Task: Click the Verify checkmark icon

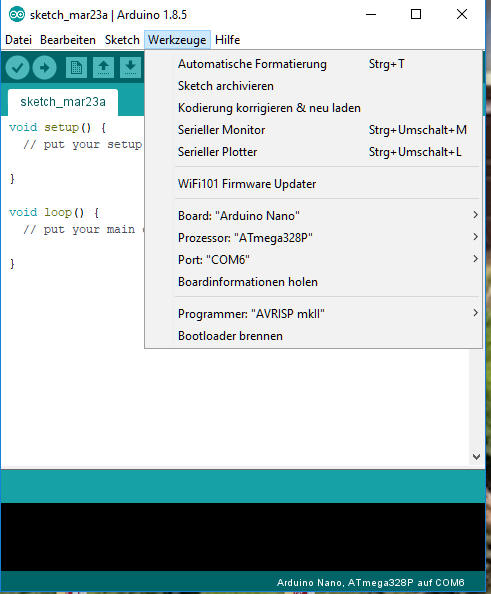Action: tap(17, 68)
